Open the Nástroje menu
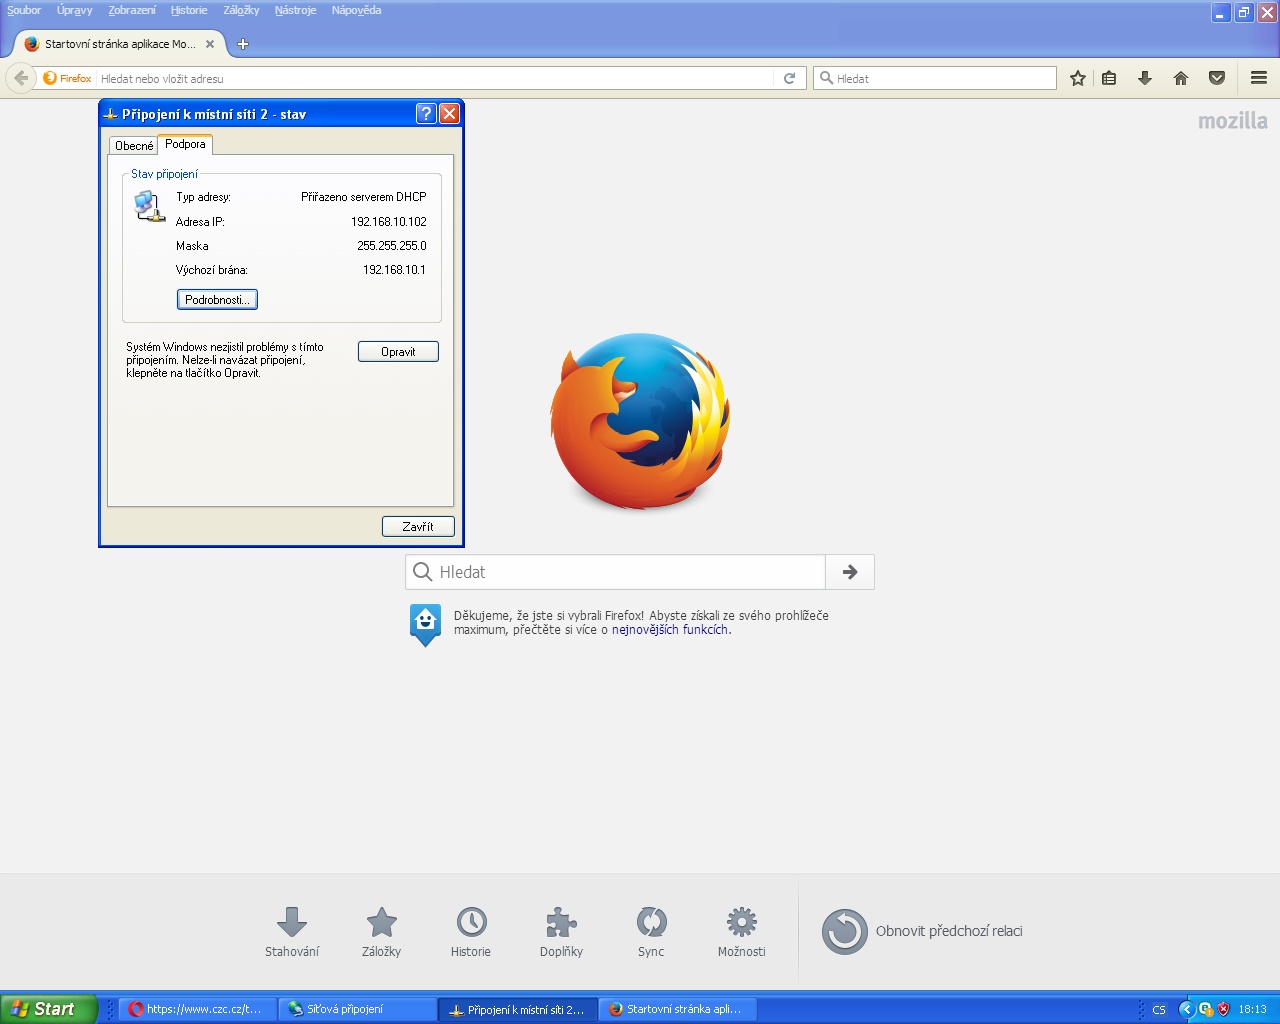The width and height of the screenshot is (1280, 1024). 295,10
